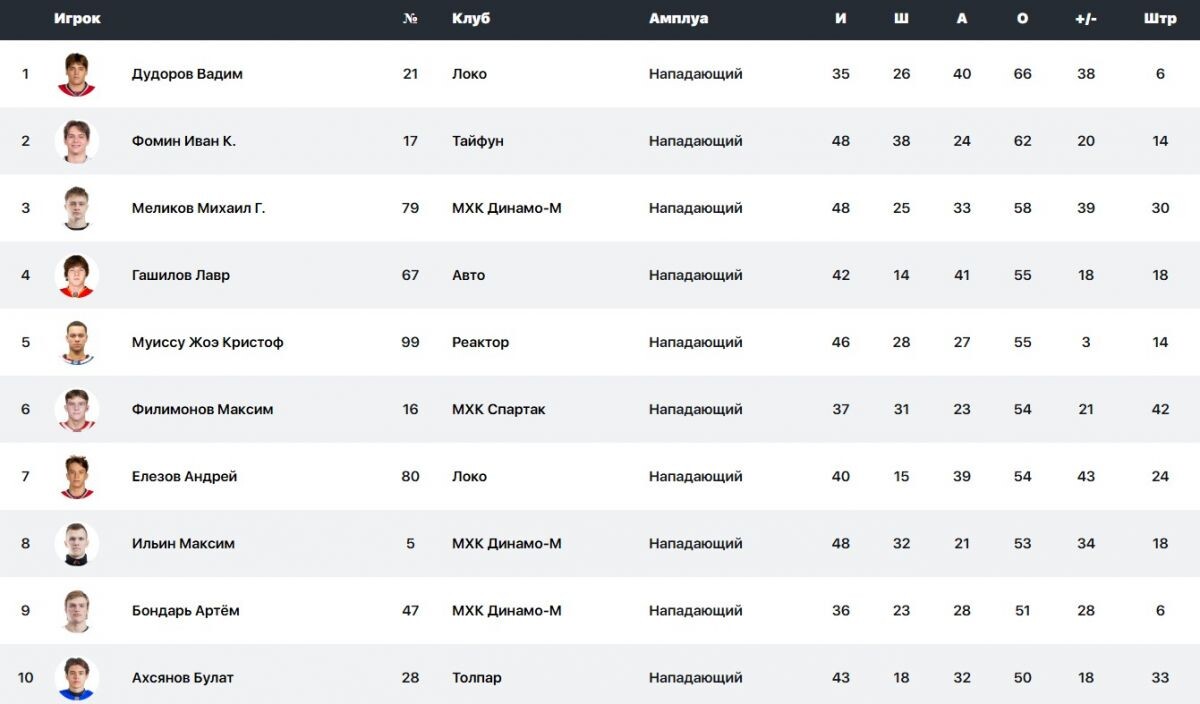This screenshot has width=1200, height=704.
Task: Select Гашилов Лавр's player photo
Action: point(76,275)
